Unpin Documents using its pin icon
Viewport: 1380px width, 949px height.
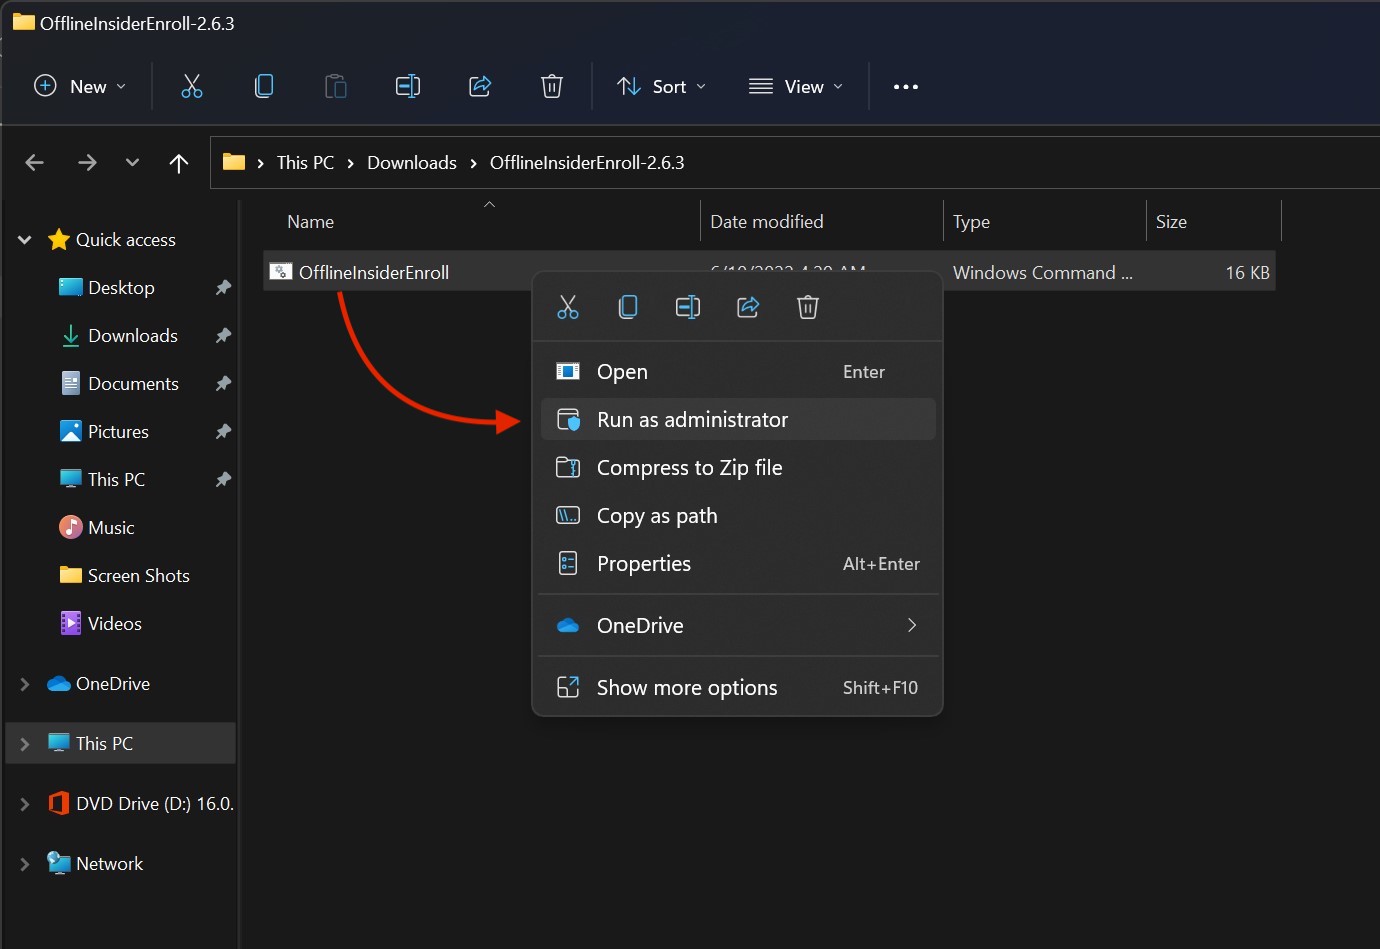click(x=223, y=384)
